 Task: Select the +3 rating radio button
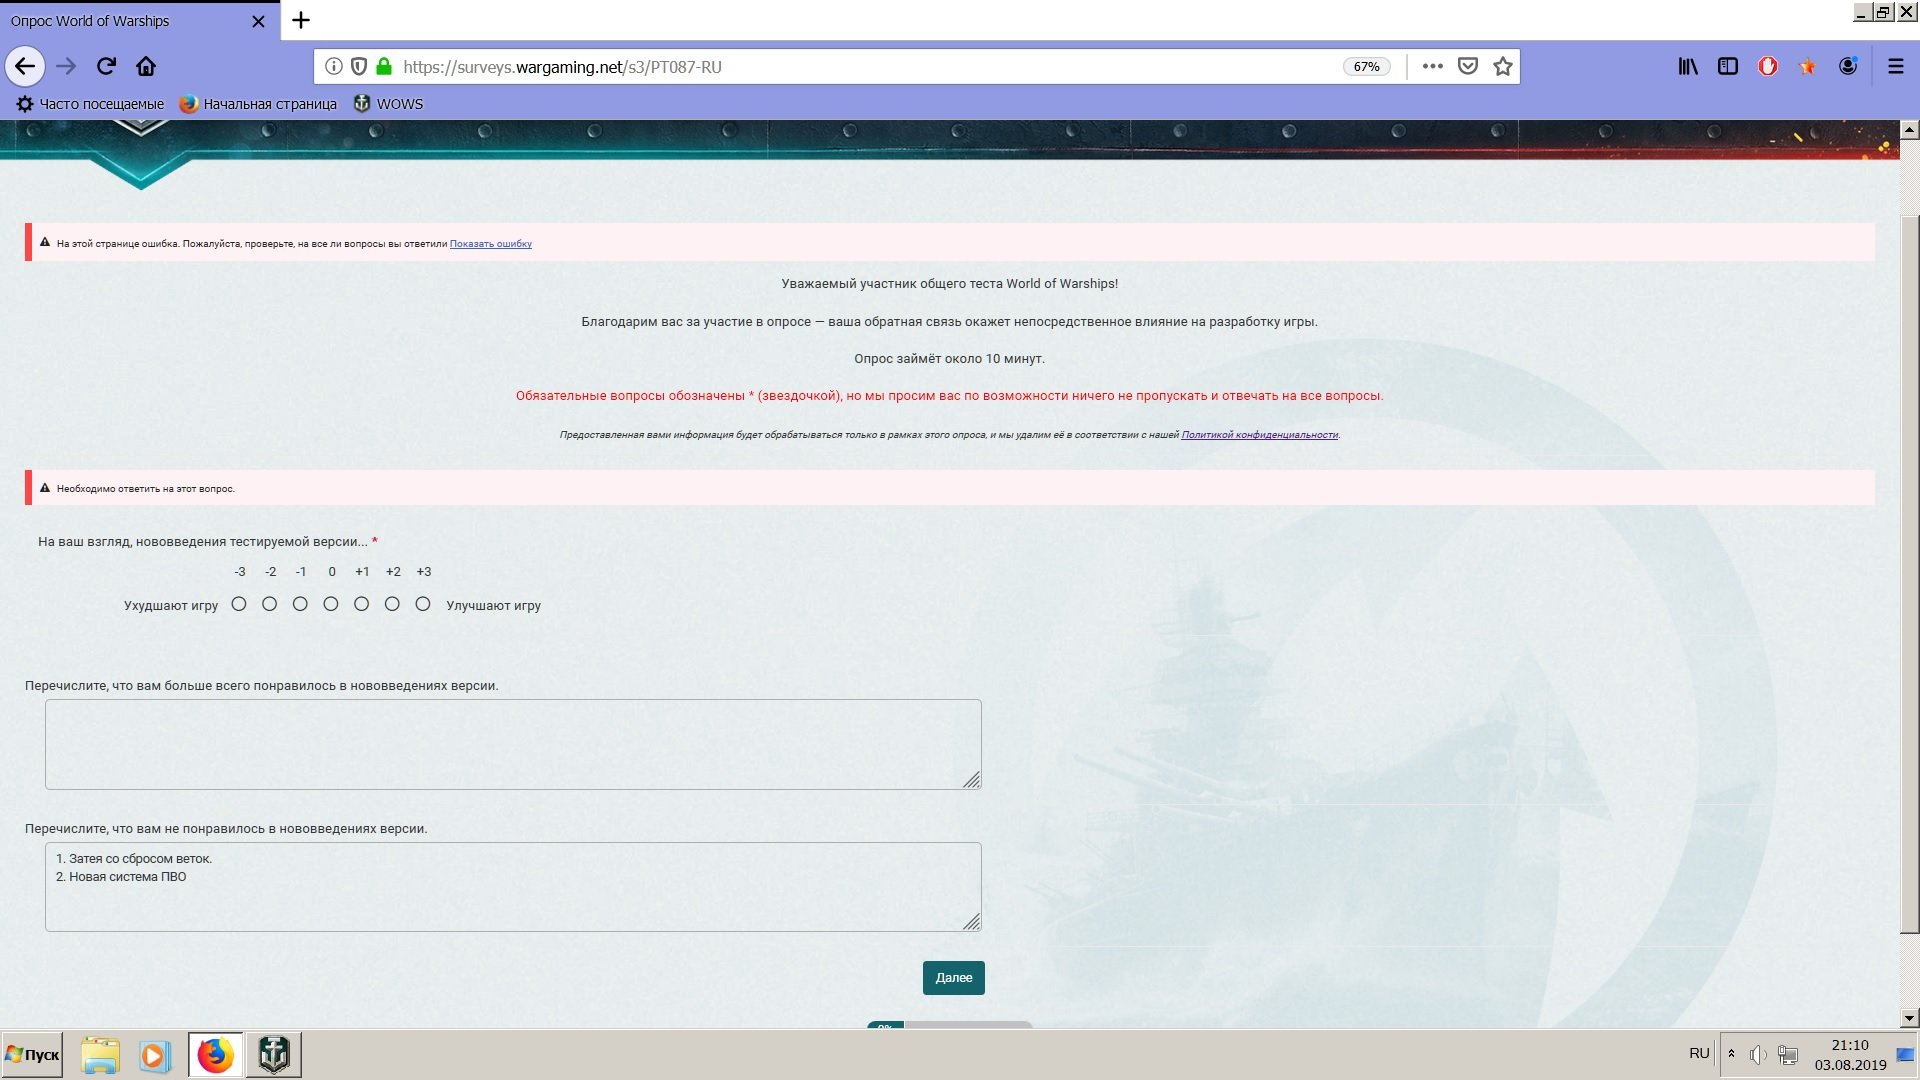point(423,604)
